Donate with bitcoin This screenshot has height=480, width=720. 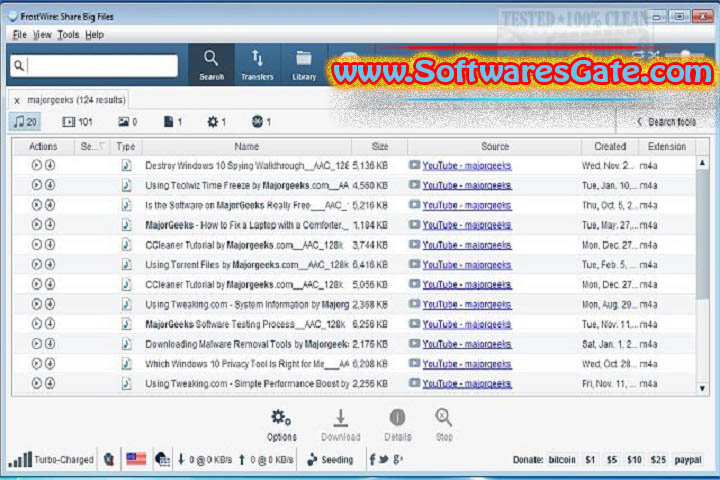click(562, 460)
